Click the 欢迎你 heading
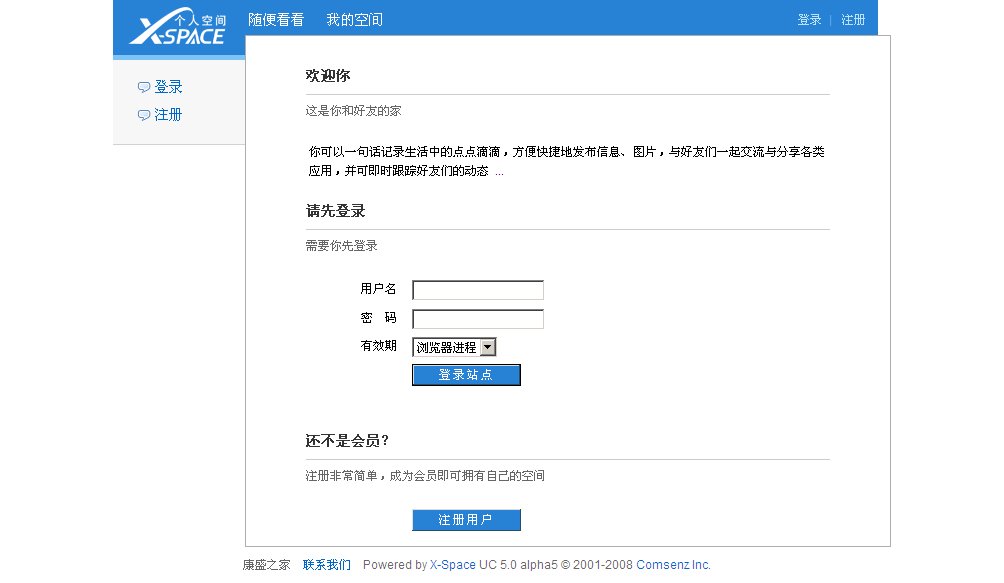The image size is (1004, 583). [328, 76]
